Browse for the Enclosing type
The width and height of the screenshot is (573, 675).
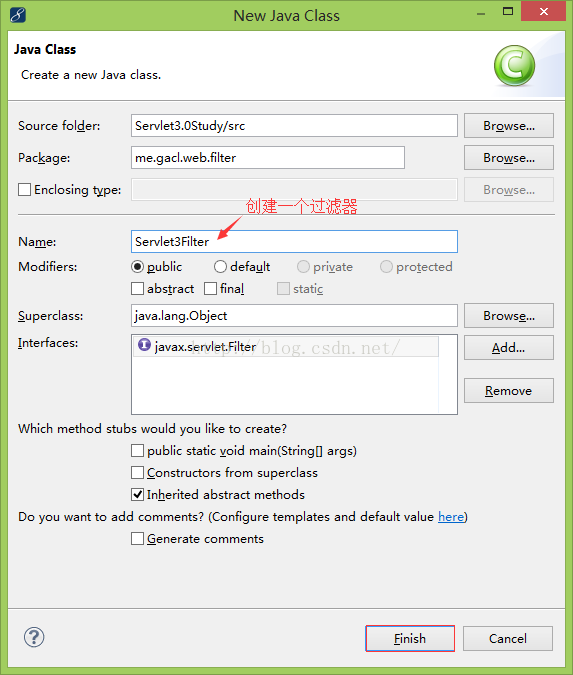coord(509,190)
